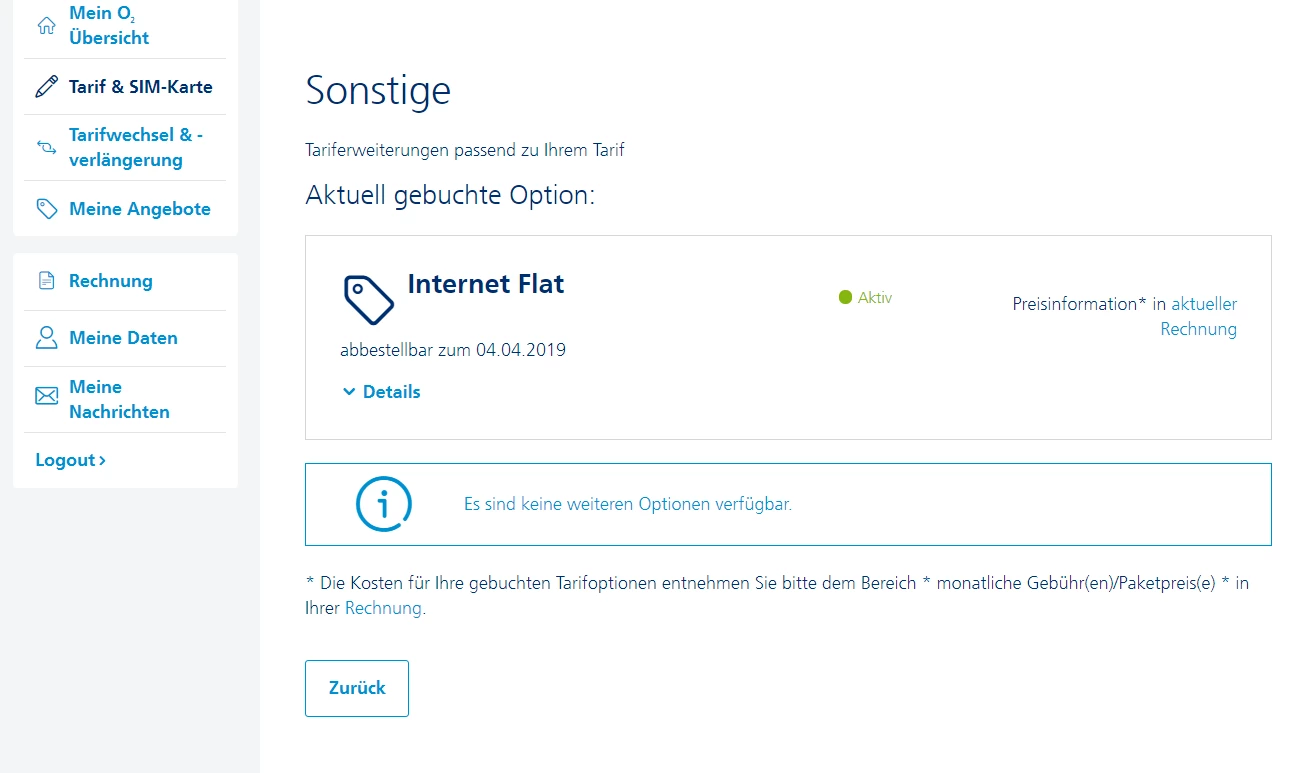This screenshot has width=1315, height=773.
Task: Click the document icon beside Rechnung
Action: 46,281
